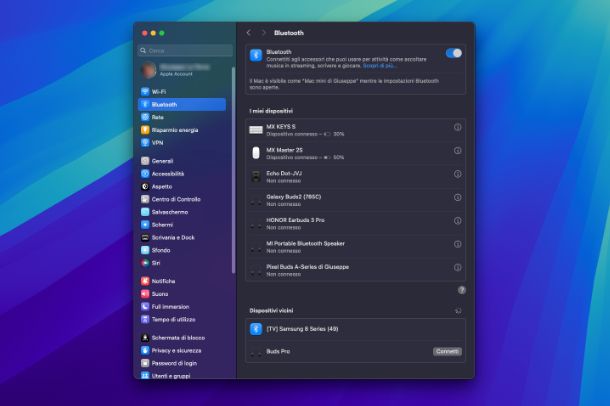Click the Password di login icon
Viewport: 610px width, 406px height.
pos(145,363)
